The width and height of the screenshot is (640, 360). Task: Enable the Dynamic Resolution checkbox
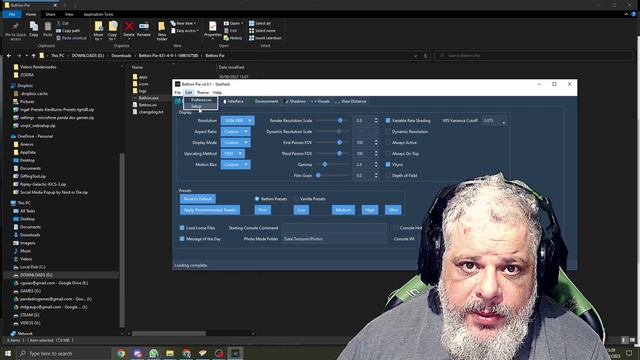(388, 131)
